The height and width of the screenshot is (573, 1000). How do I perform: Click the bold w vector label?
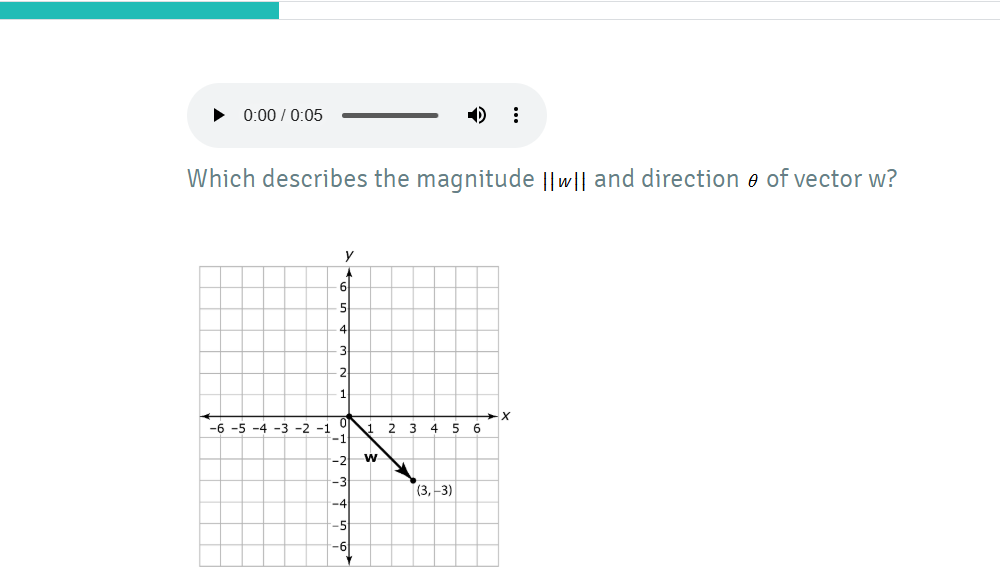click(x=371, y=457)
